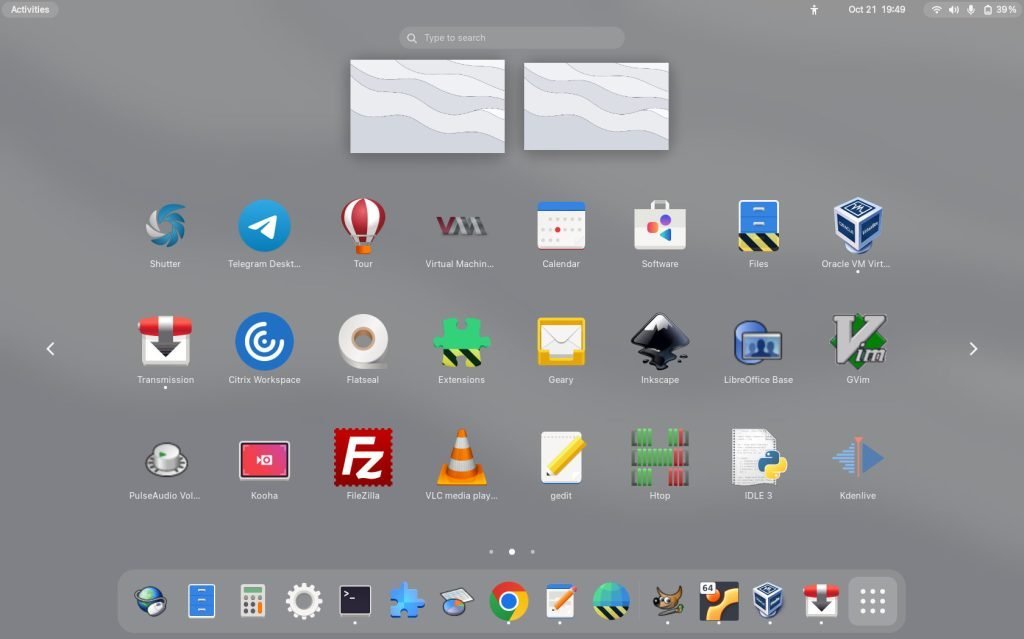1024x639 pixels.
Task: Open system menu showing 39% battery
Action: coord(972,10)
